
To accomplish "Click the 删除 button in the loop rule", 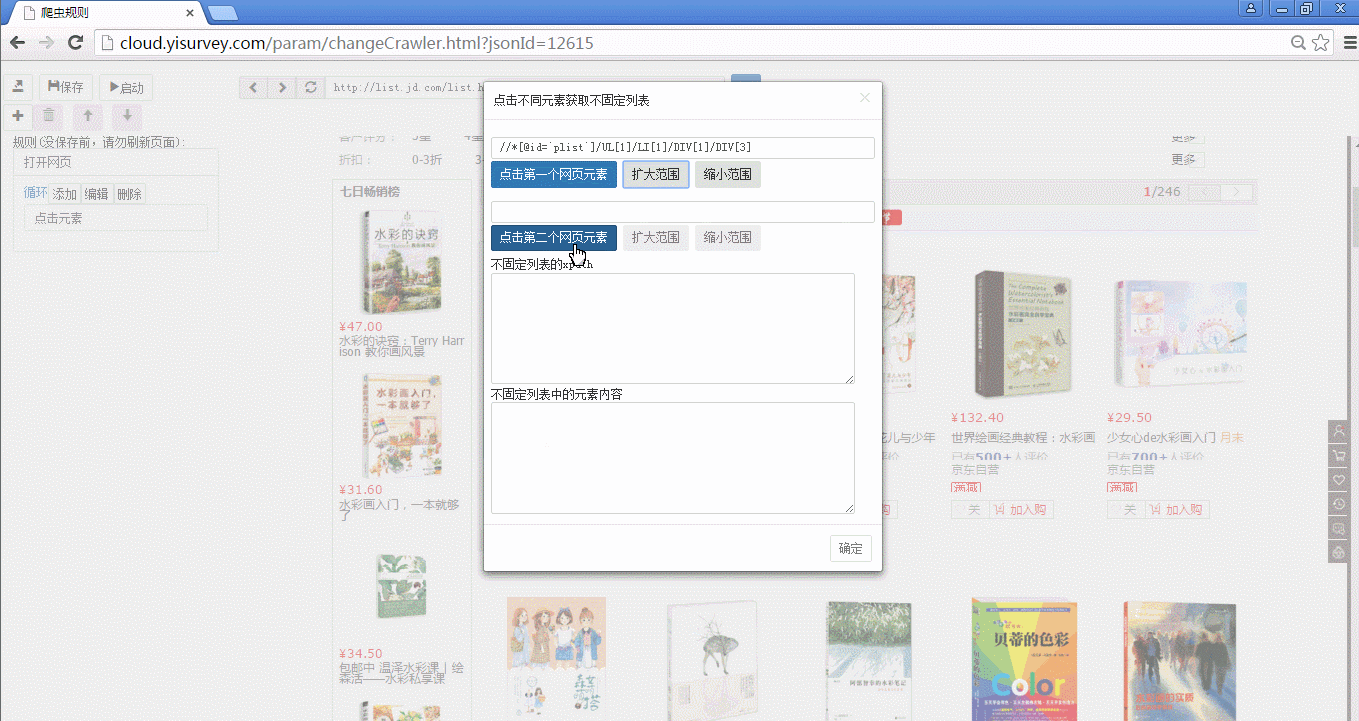I will click(x=130, y=194).
